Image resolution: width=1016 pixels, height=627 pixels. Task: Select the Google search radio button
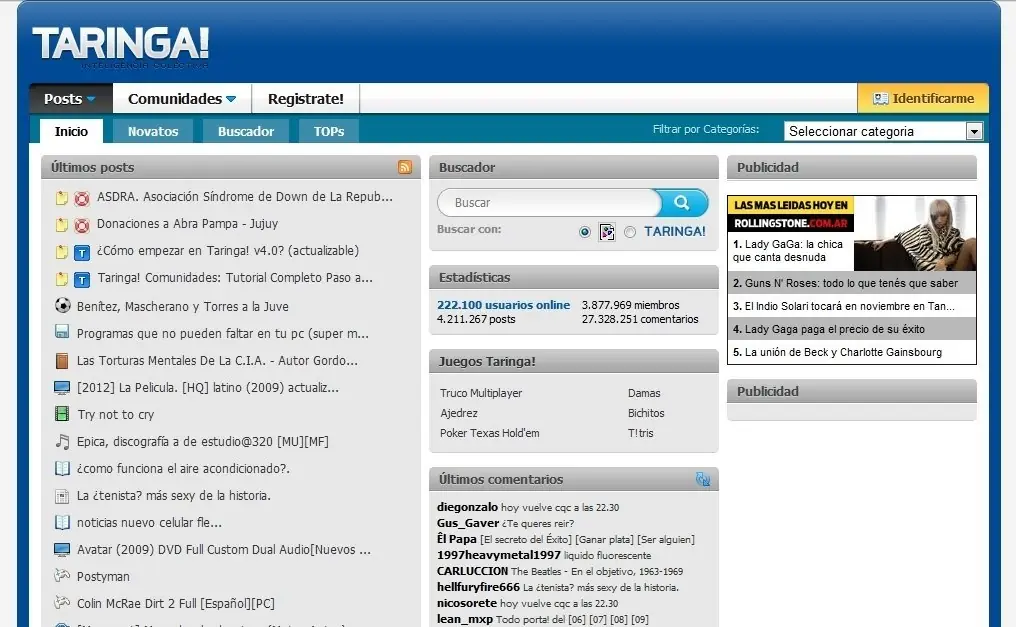click(584, 231)
